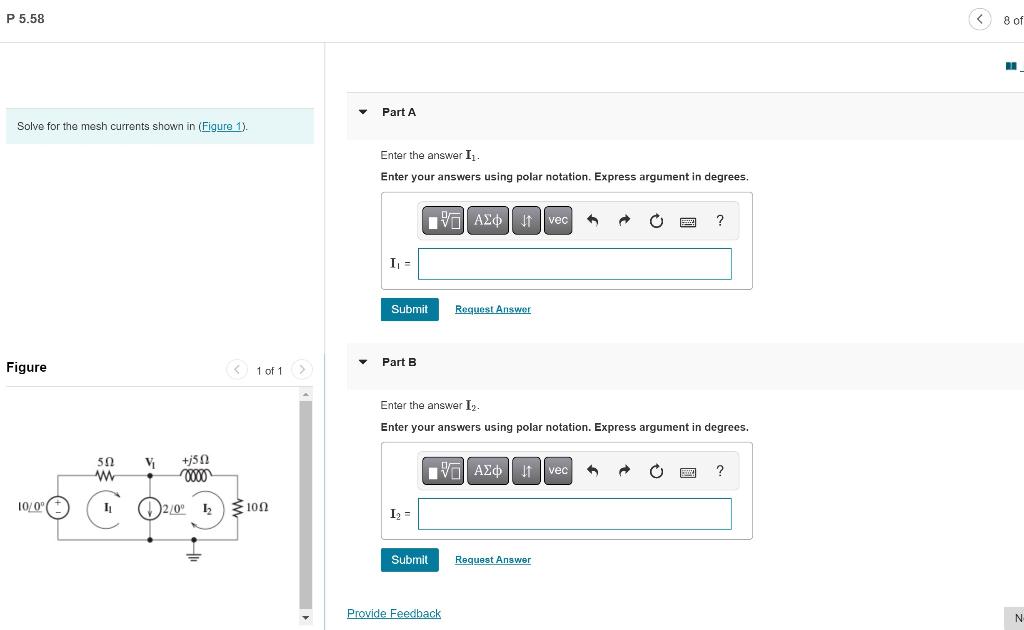Collapse the Part A section
1024x630 pixels.
coord(362,112)
